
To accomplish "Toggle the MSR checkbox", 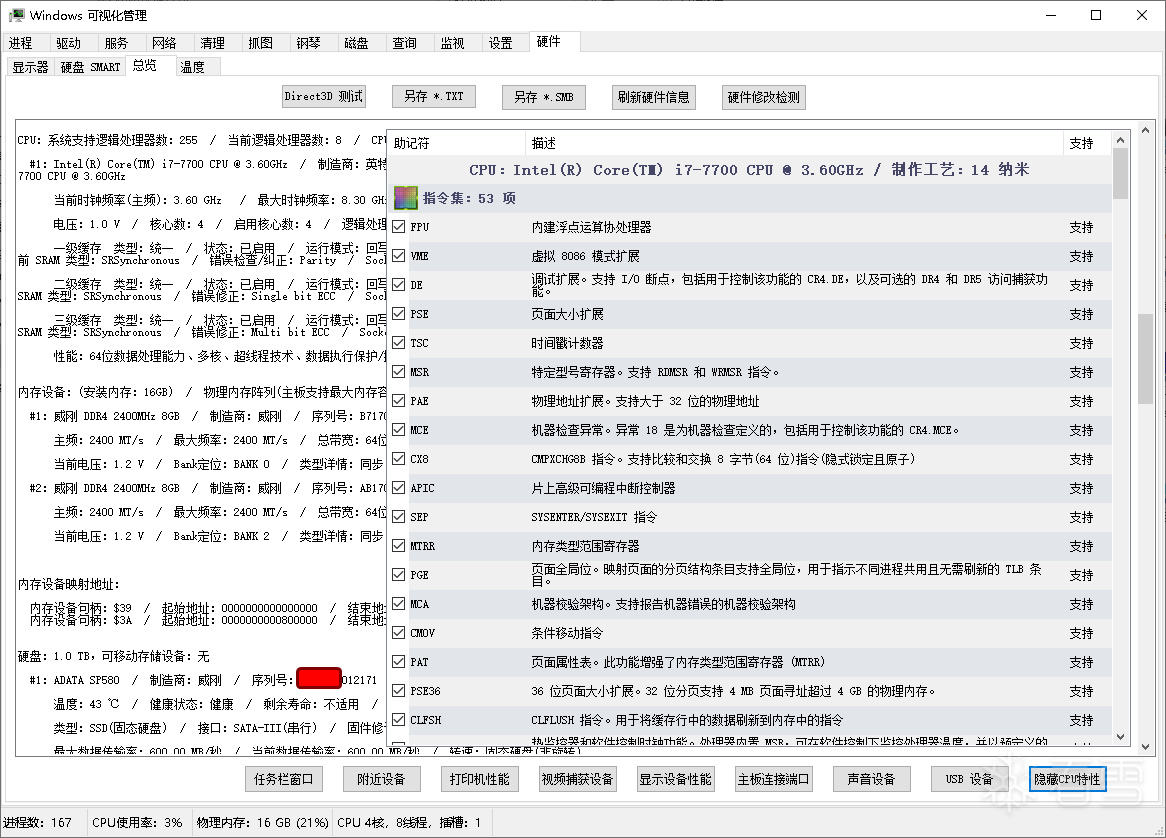I will [399, 372].
